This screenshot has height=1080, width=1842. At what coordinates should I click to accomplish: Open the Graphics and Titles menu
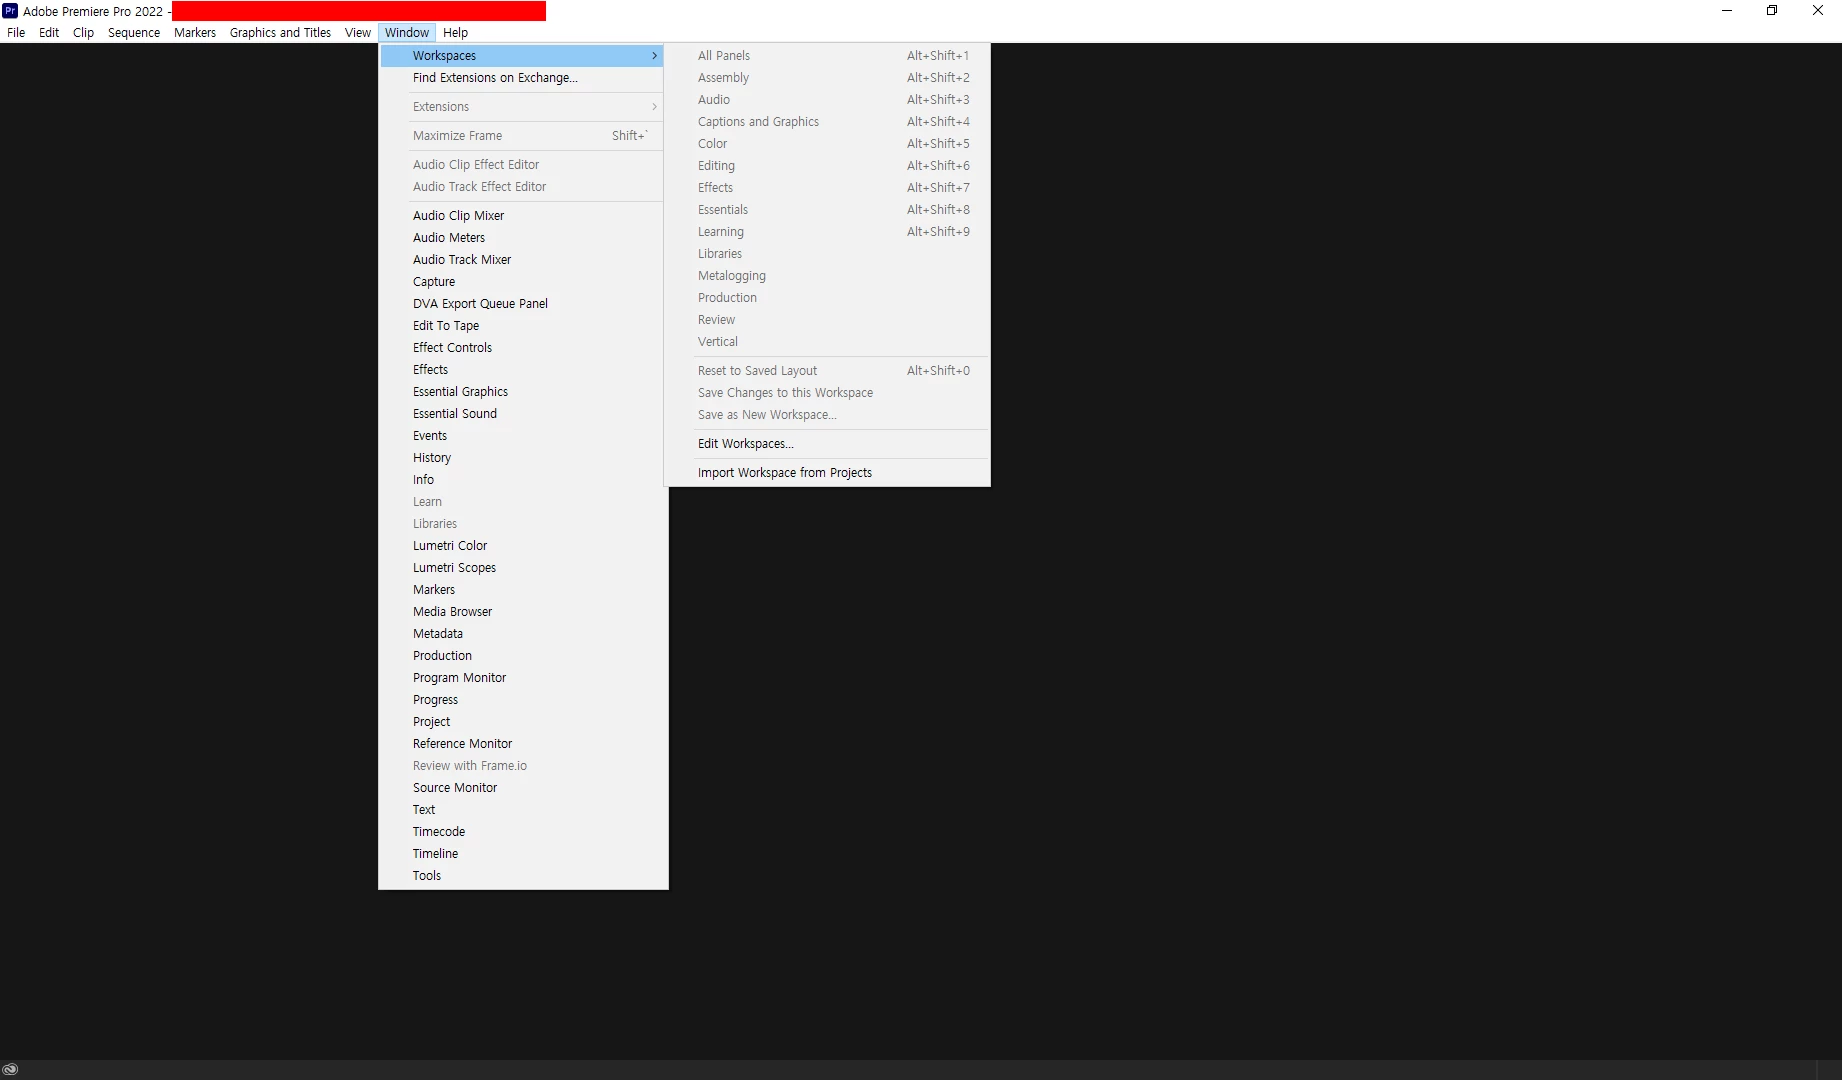(x=280, y=32)
